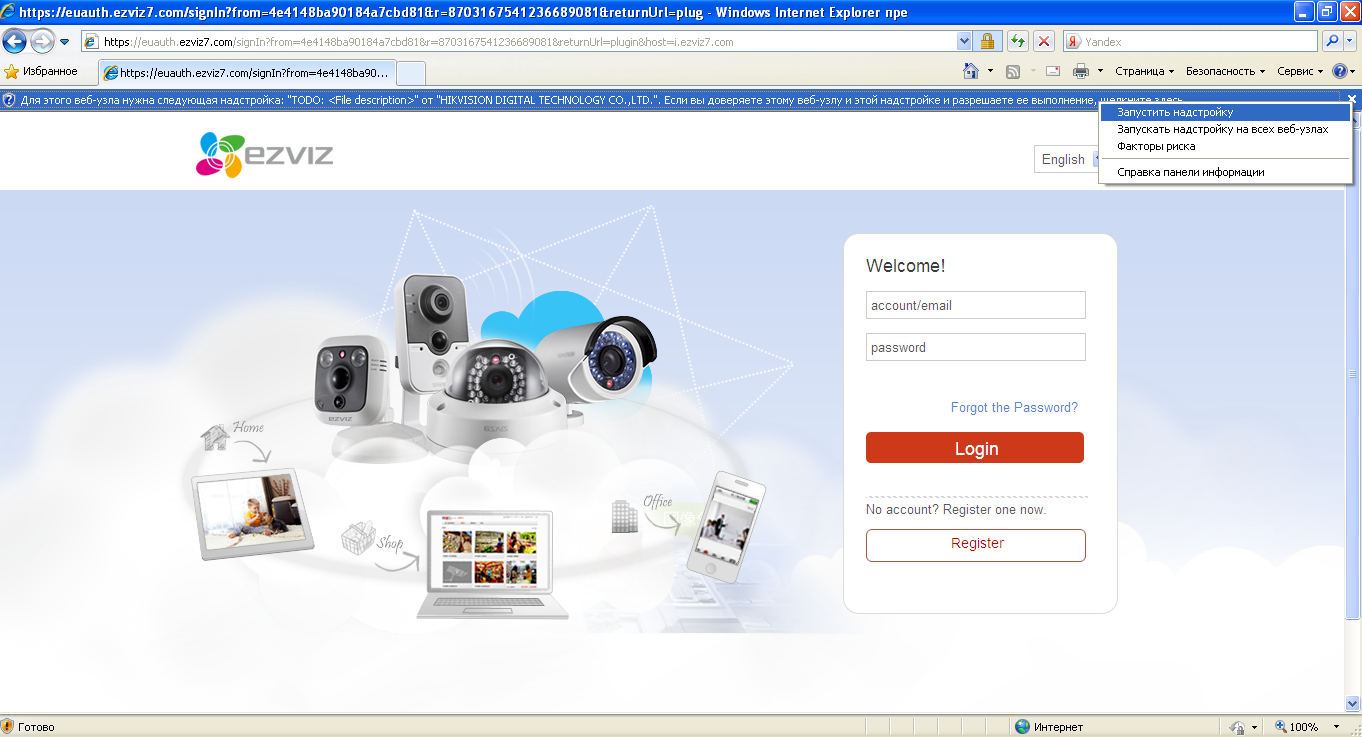Screen dimensions: 1362x737
Task: Open the Home page icon in toolbar
Action: coord(970,71)
